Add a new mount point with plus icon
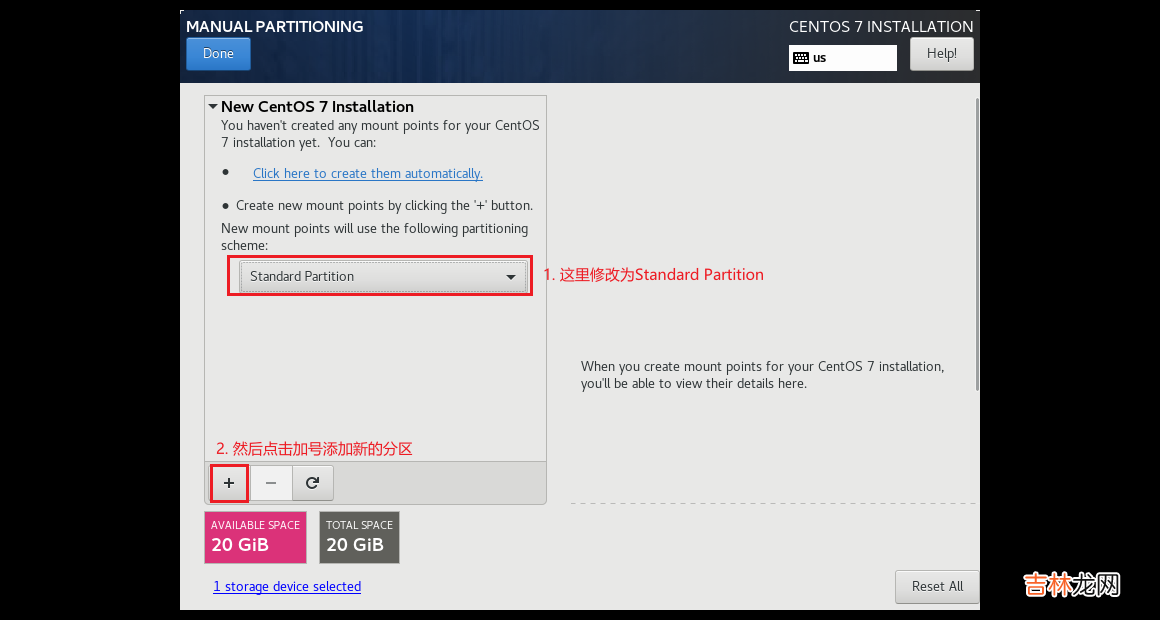 click(x=229, y=483)
